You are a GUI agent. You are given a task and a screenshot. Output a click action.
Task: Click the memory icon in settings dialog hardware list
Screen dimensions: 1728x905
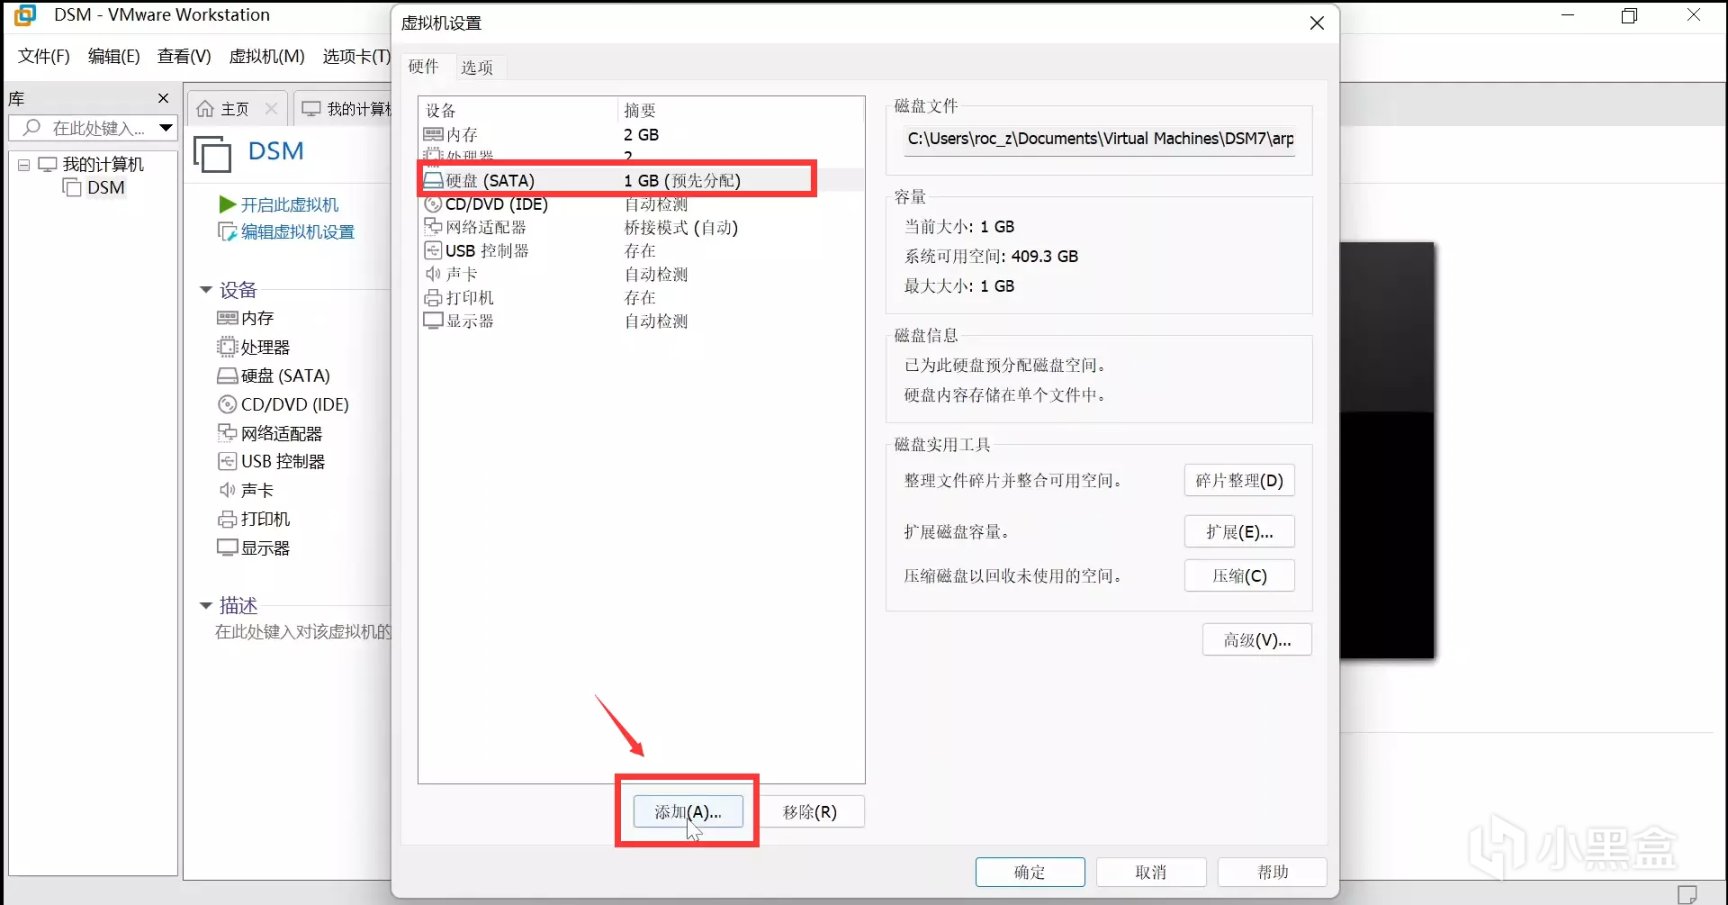click(433, 134)
